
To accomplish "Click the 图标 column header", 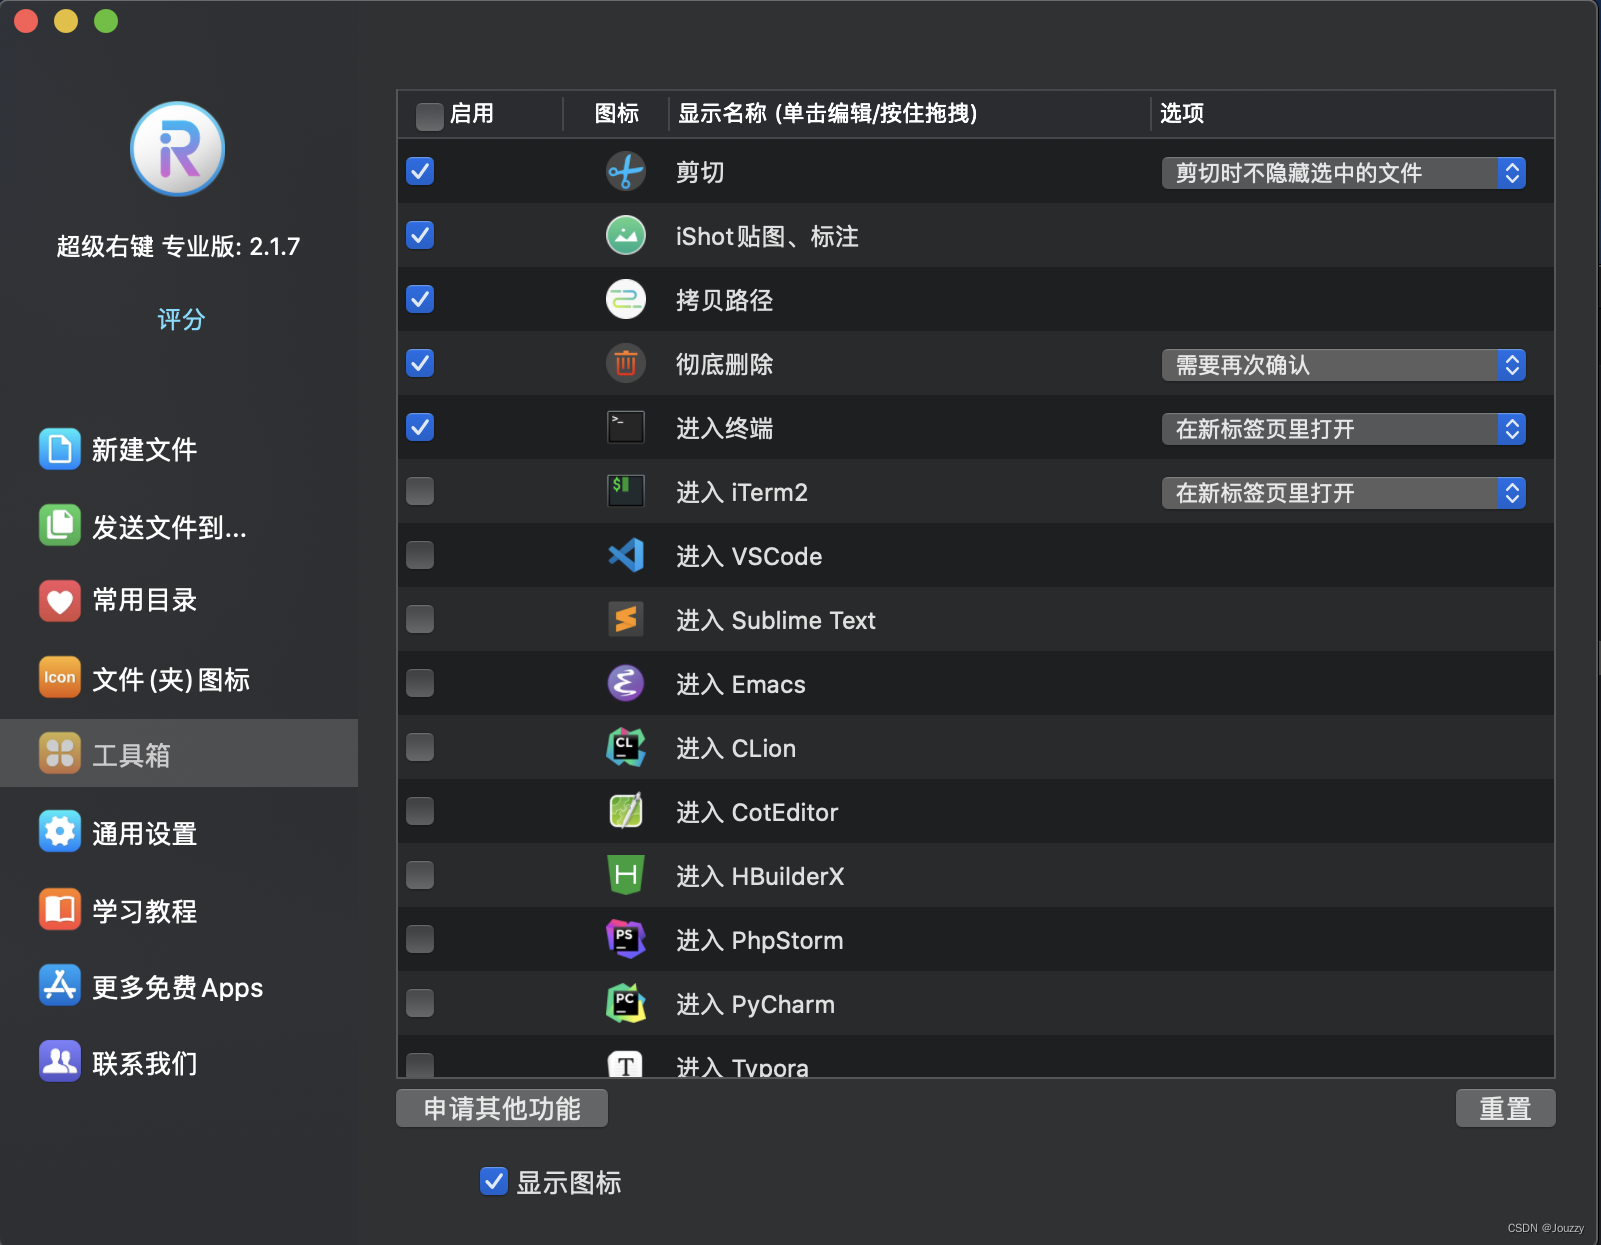I will (616, 113).
